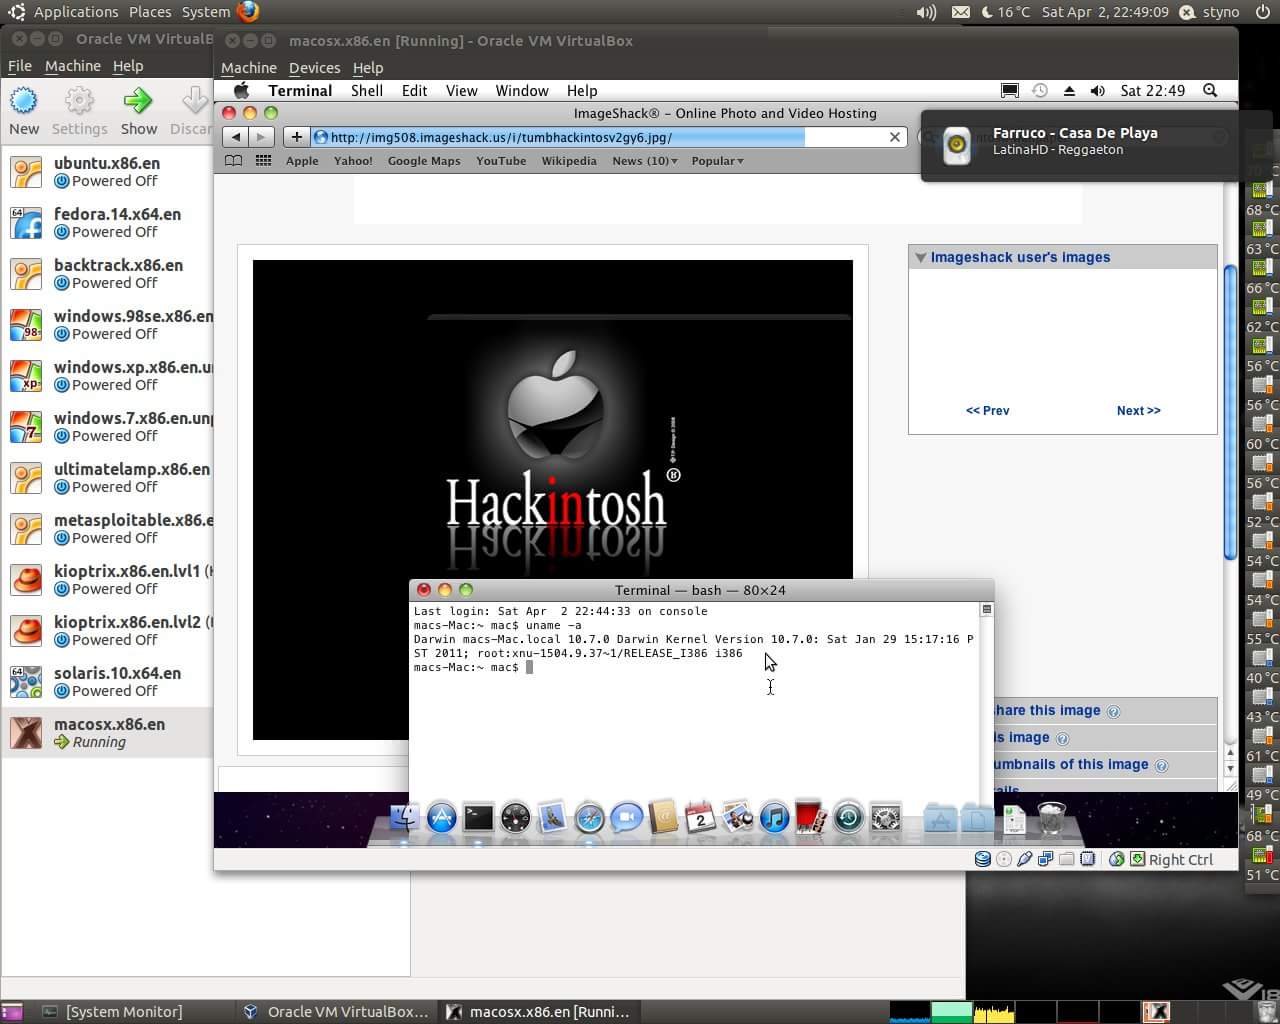Stop loading with the address bar X
The image size is (1280, 1024).
coord(895,137)
